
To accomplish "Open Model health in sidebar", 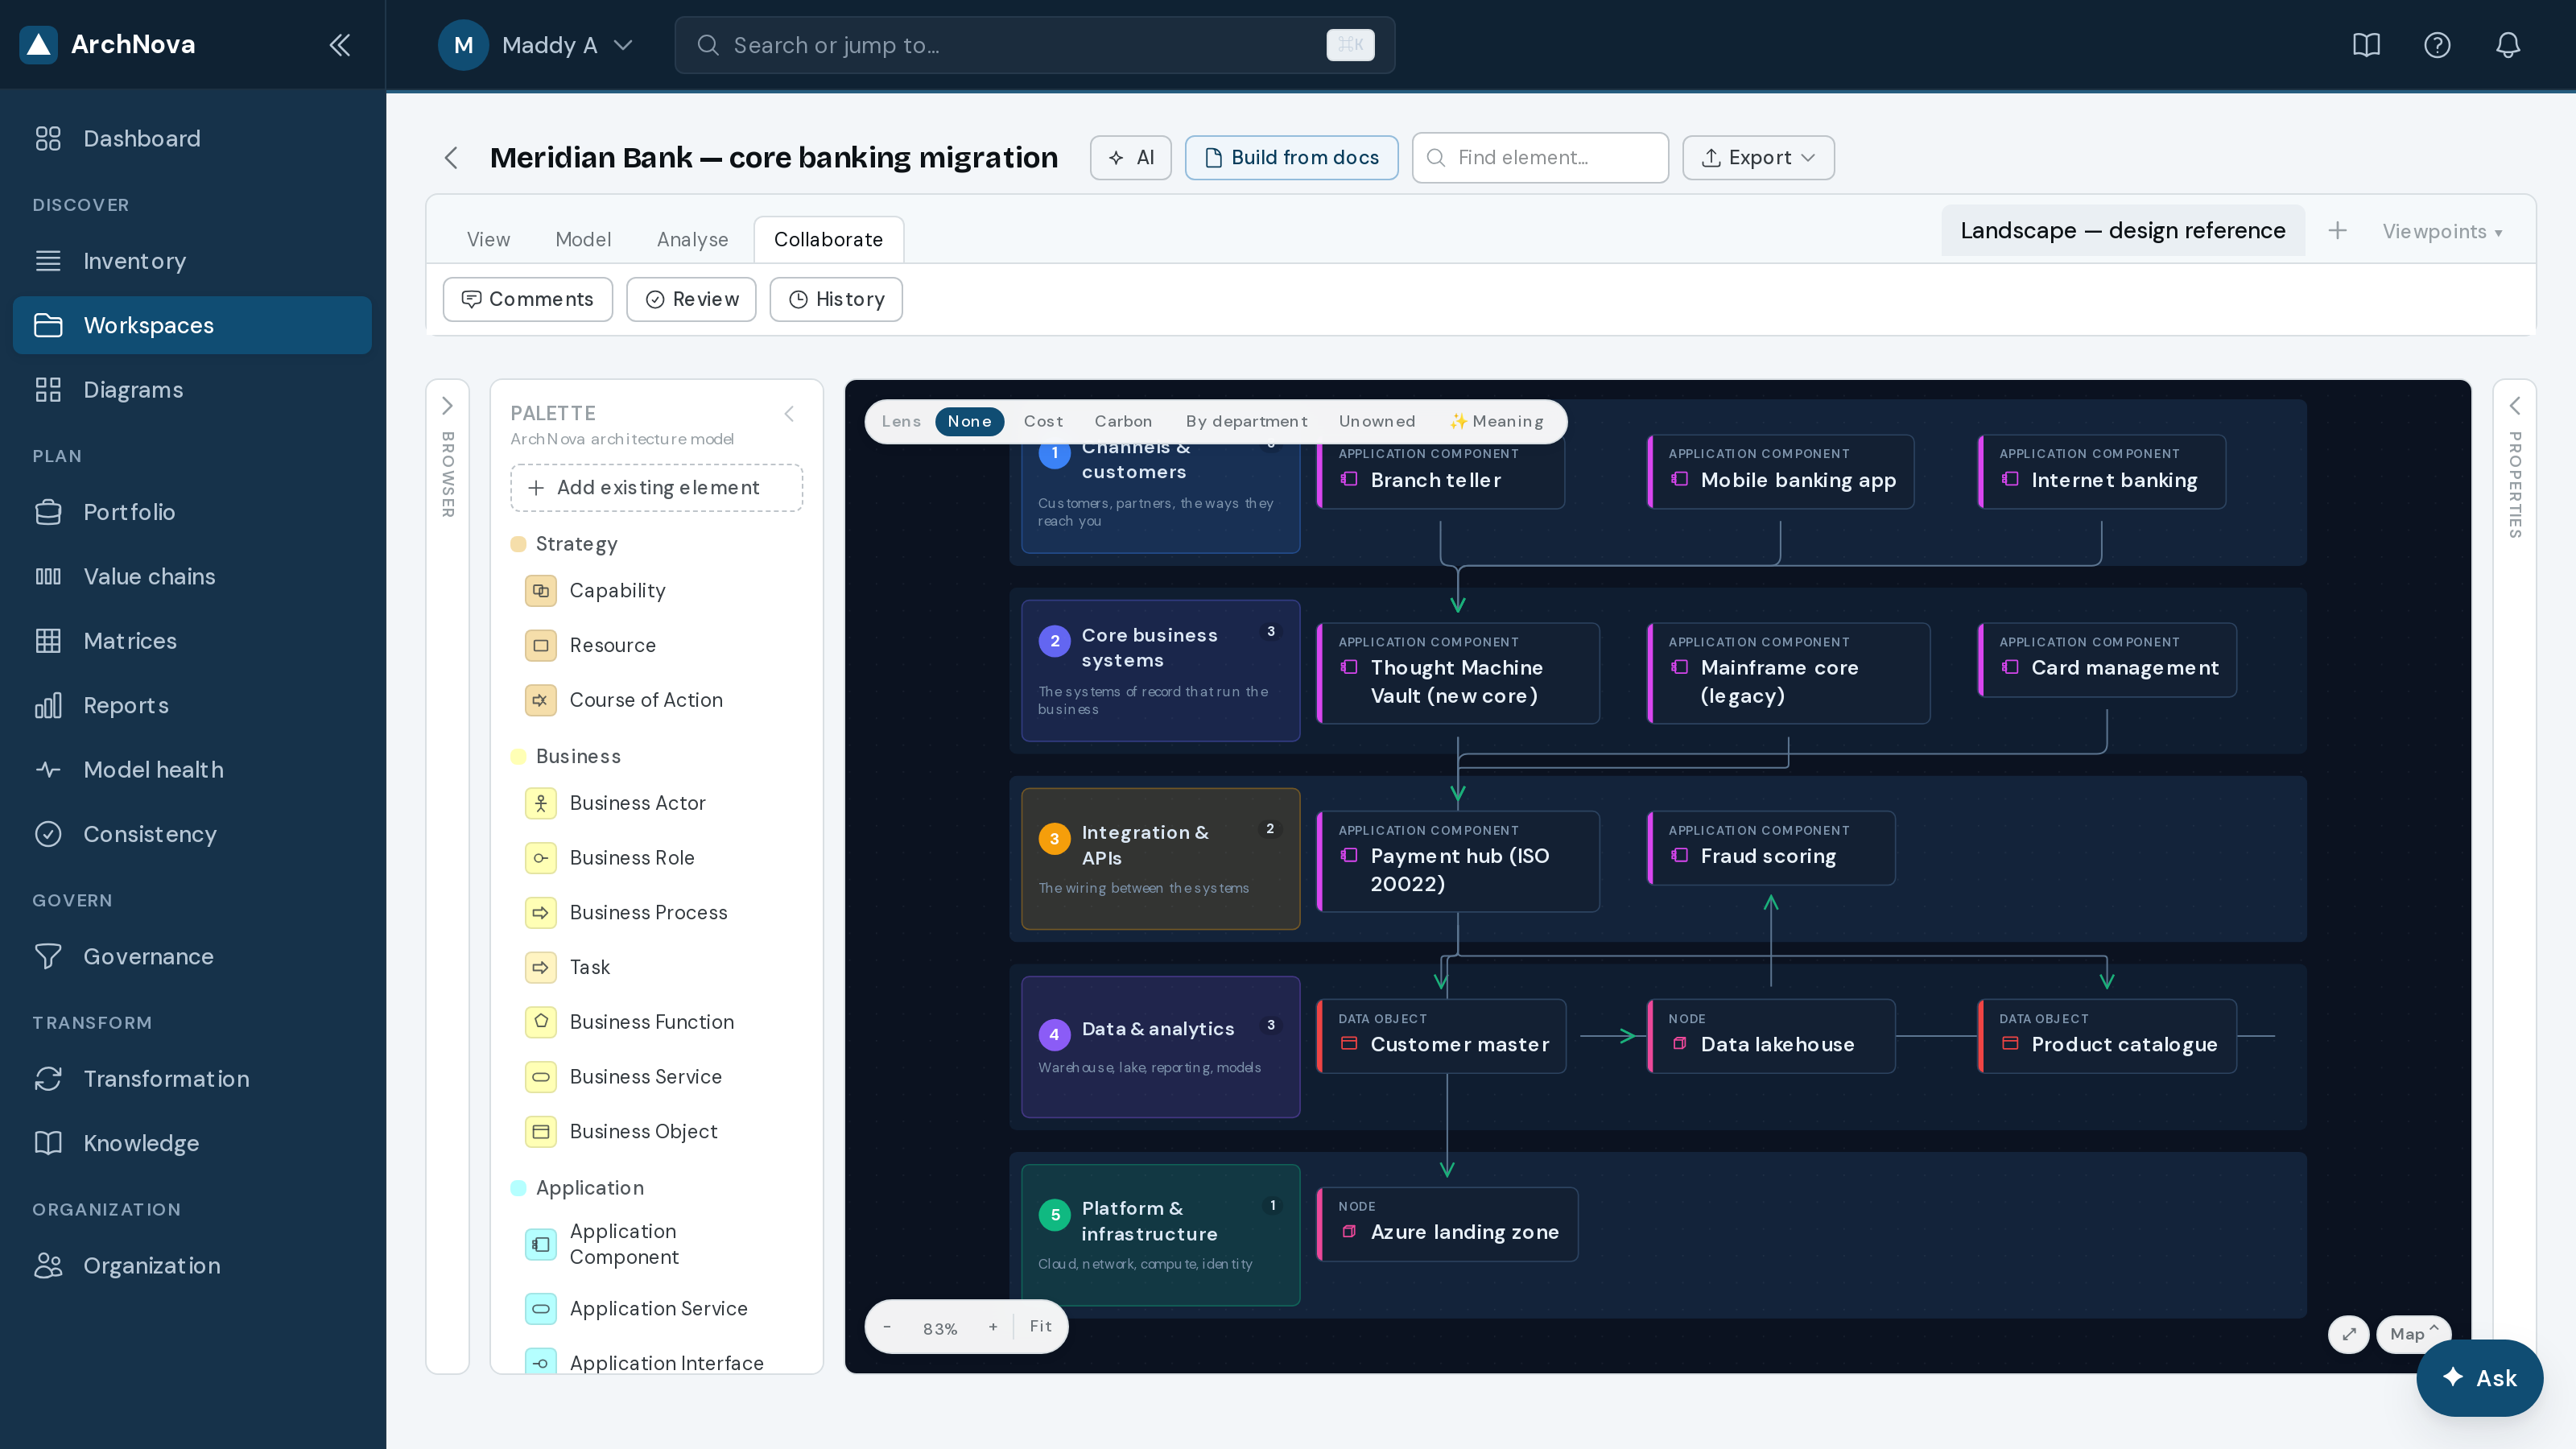I will click(x=192, y=770).
